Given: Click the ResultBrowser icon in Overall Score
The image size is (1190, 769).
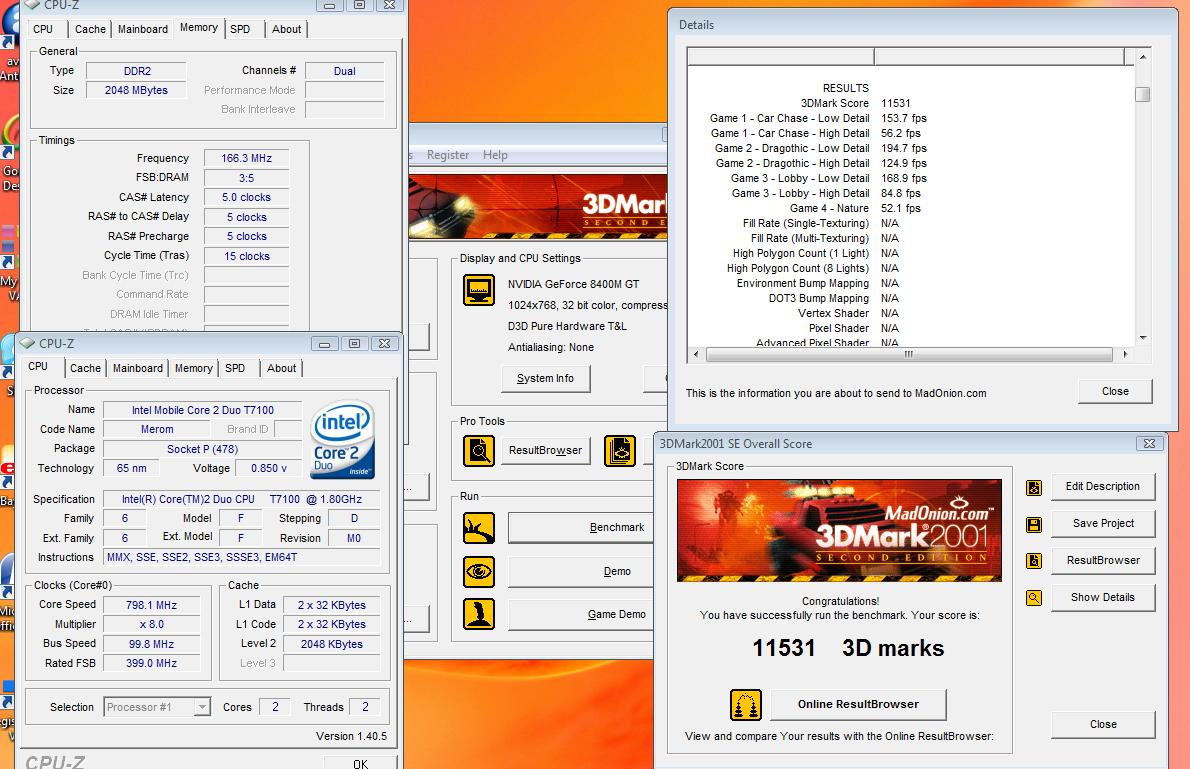Looking at the screenshot, I should click(x=1034, y=561).
